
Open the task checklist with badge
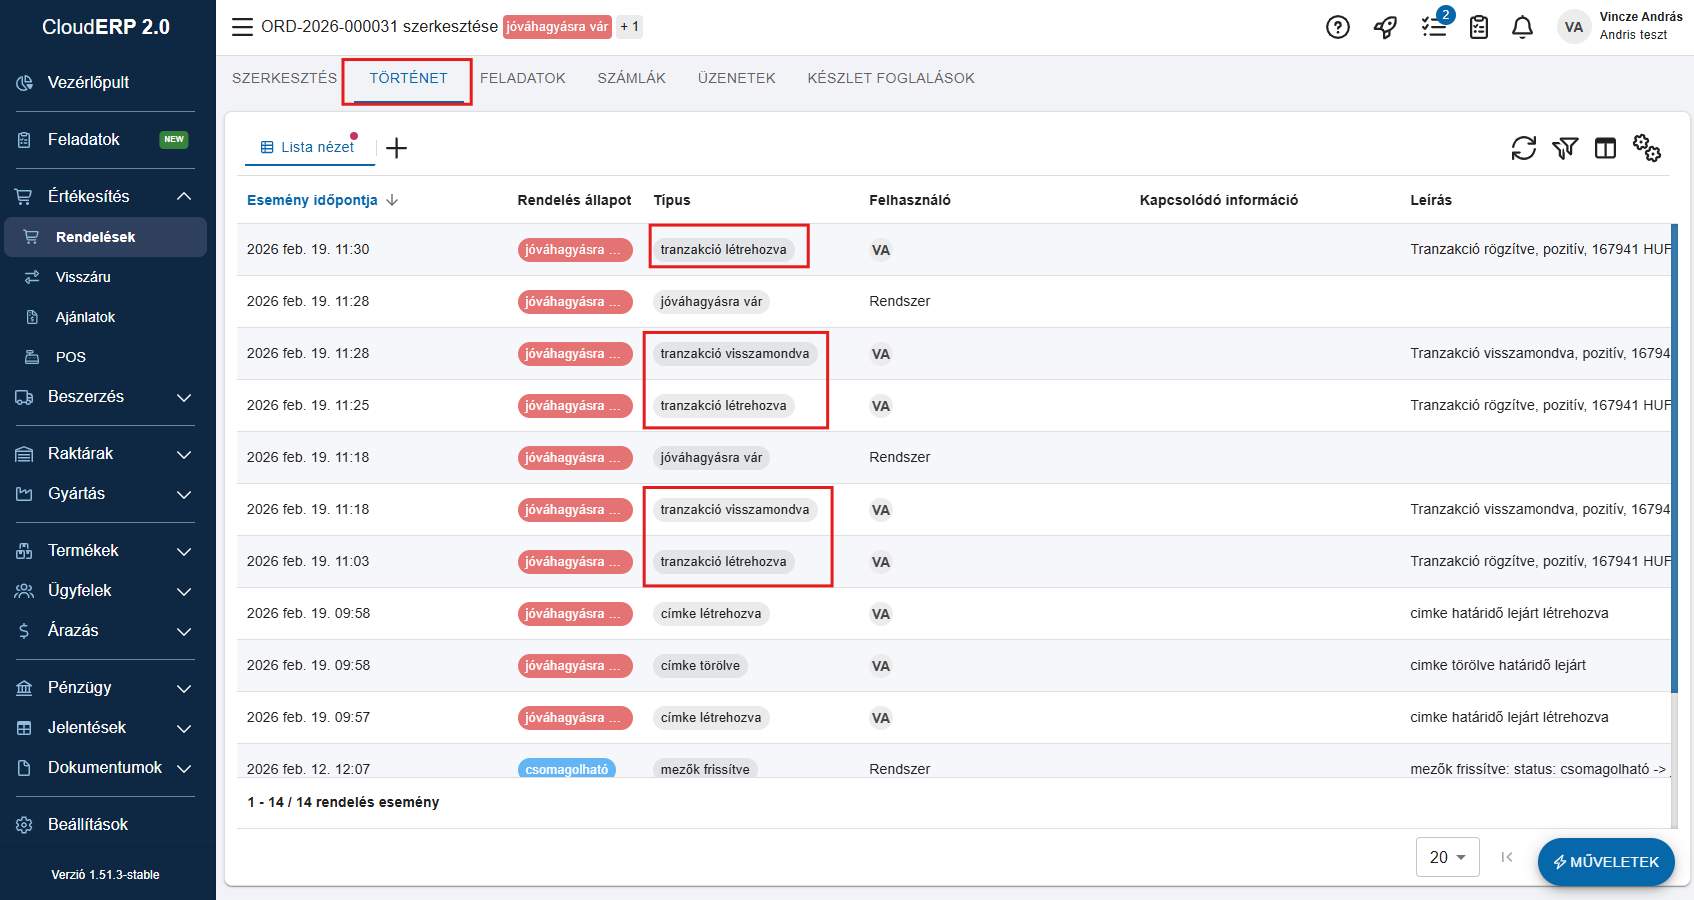[x=1434, y=27]
